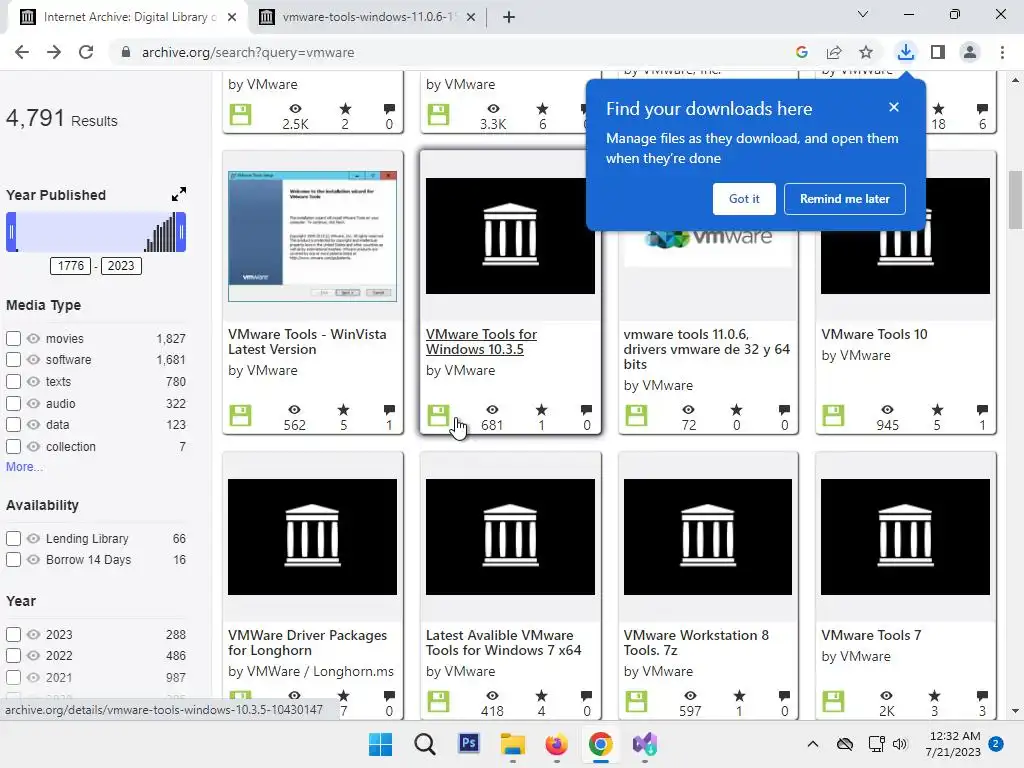1024x768 pixels.
Task: Click Got it in downloads popup
Action: point(744,199)
